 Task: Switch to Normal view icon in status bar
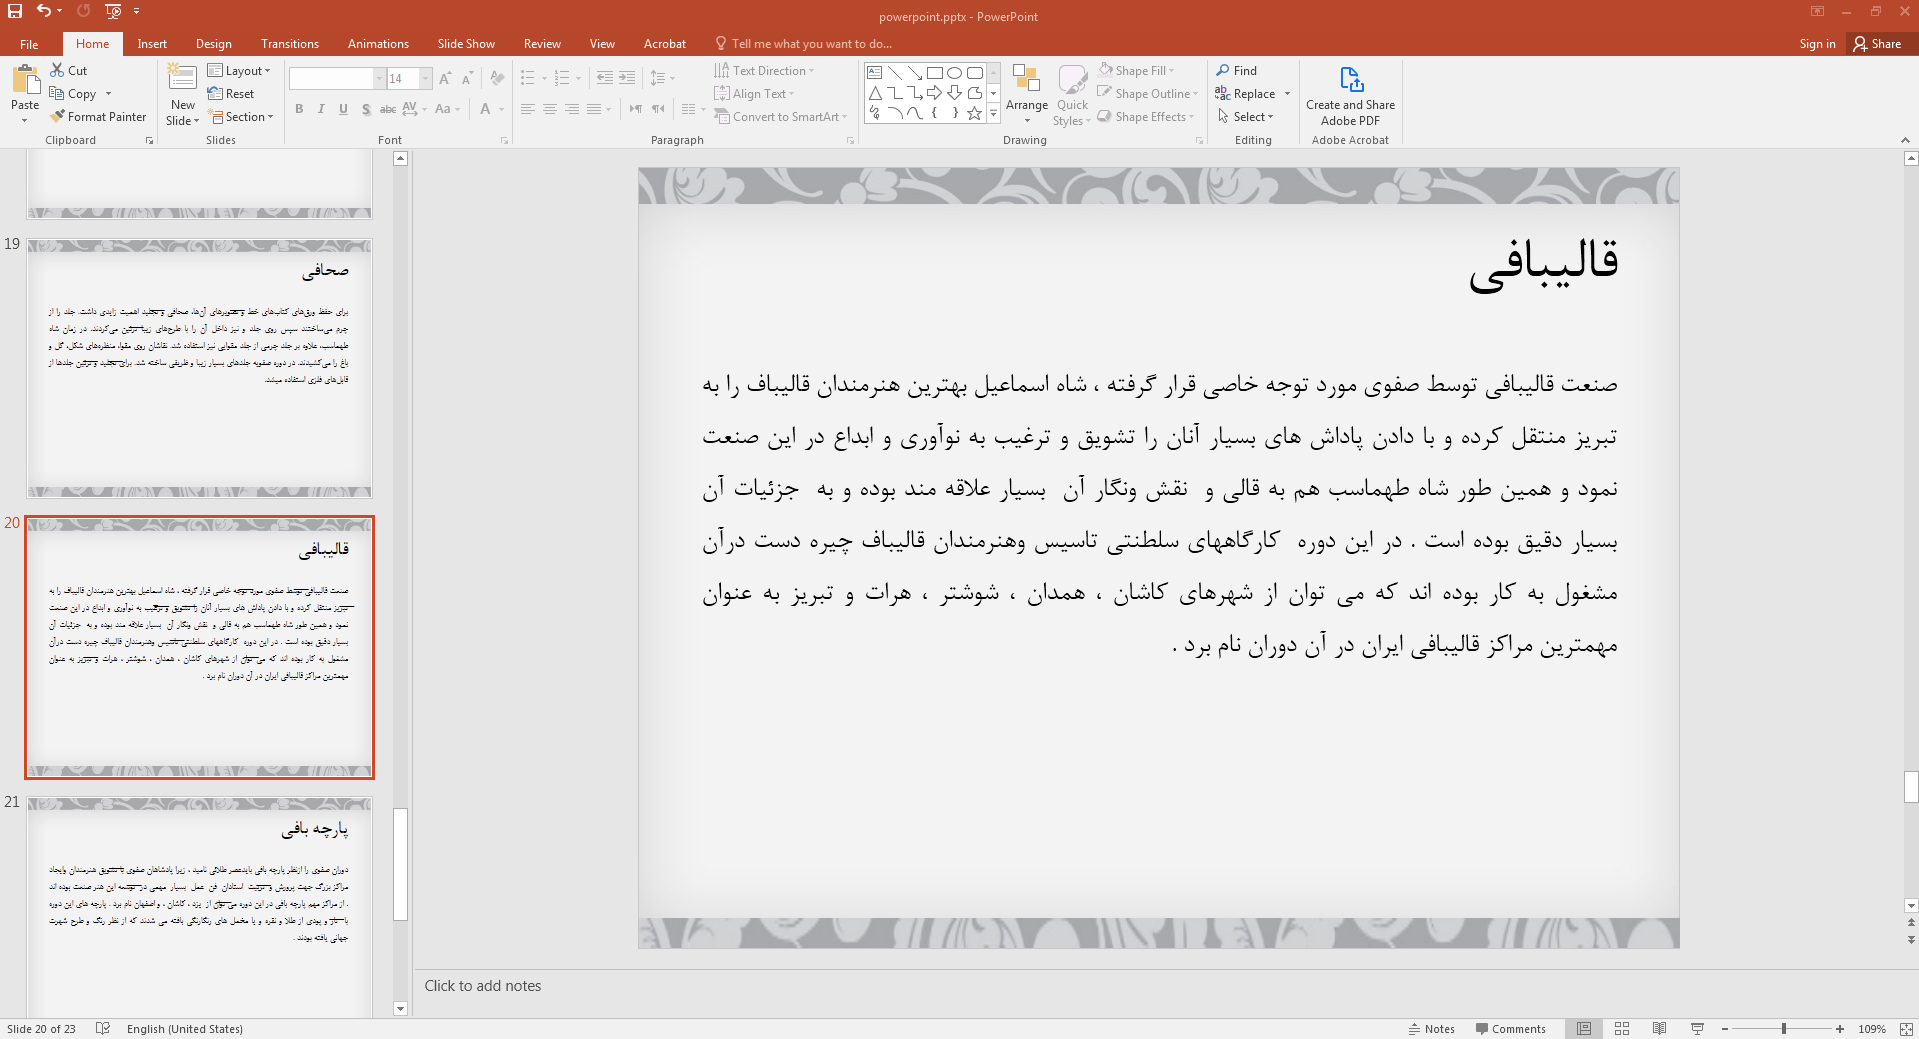click(1584, 1028)
